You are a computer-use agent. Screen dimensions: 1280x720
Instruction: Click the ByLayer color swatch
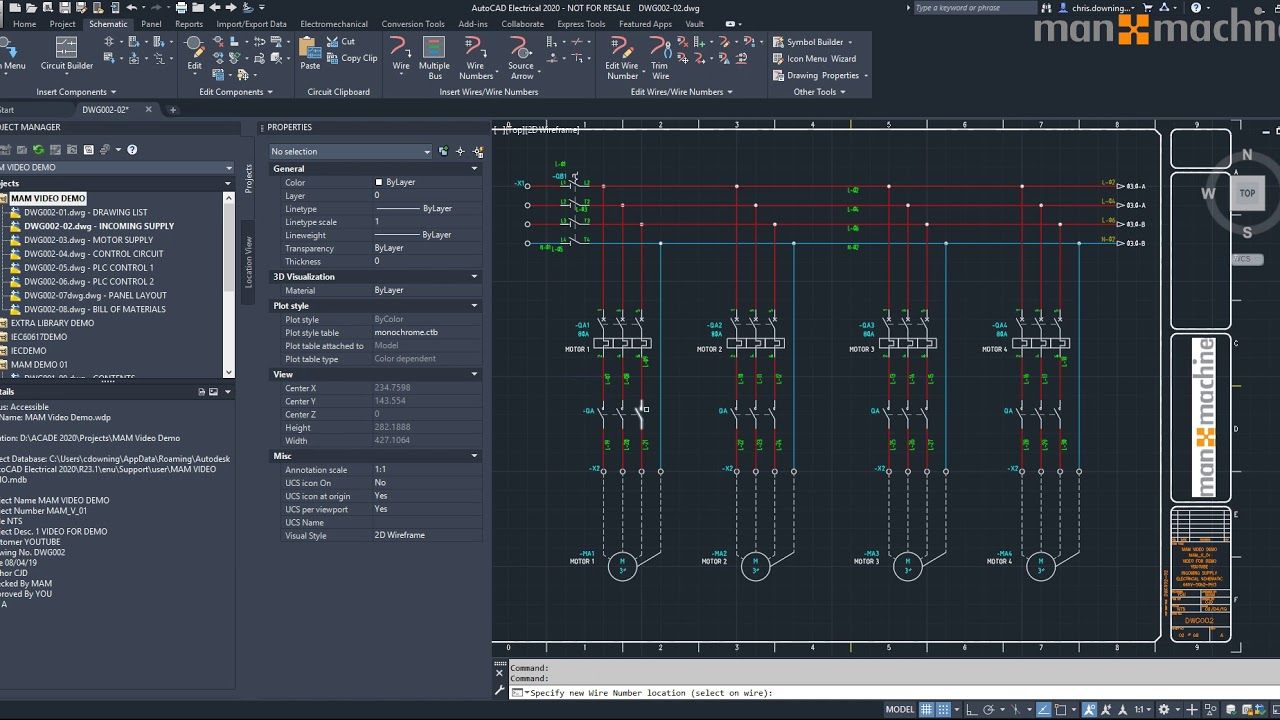pos(378,182)
